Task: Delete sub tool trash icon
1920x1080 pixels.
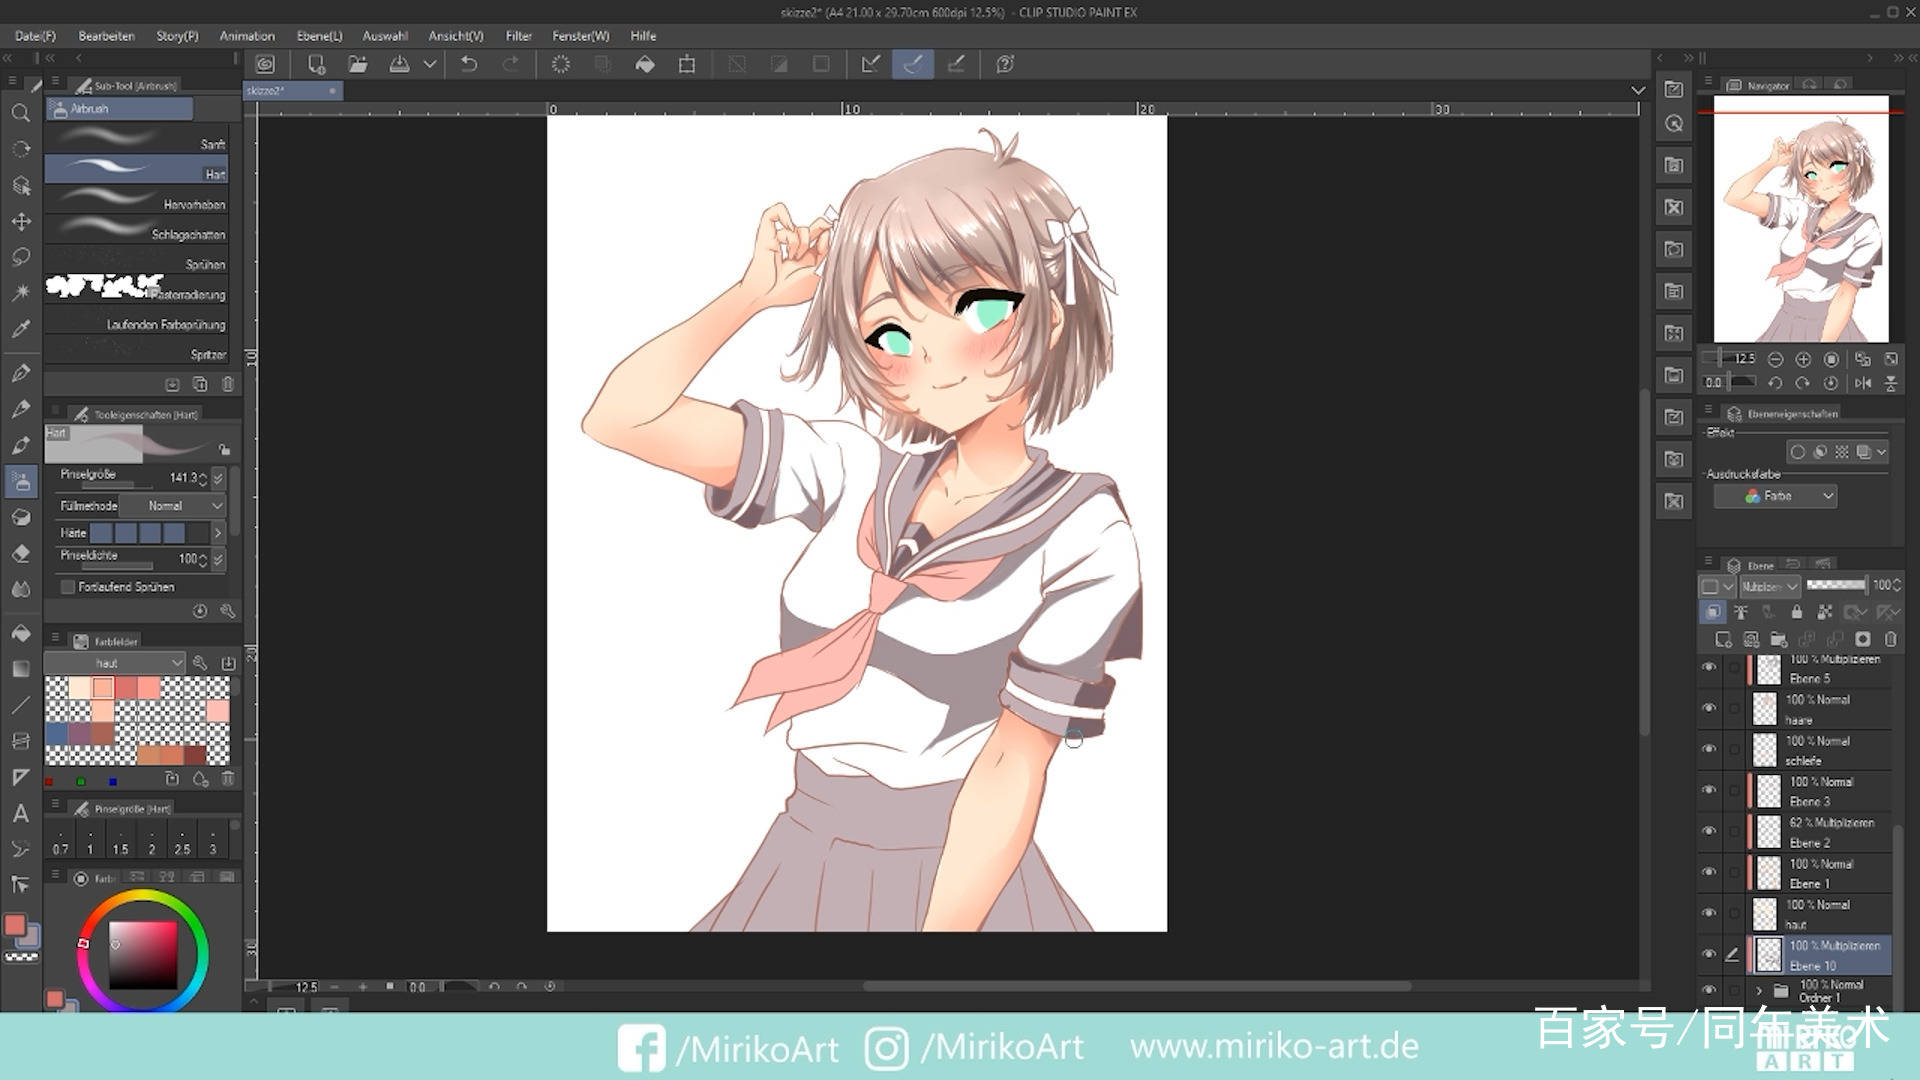Action: 228,384
